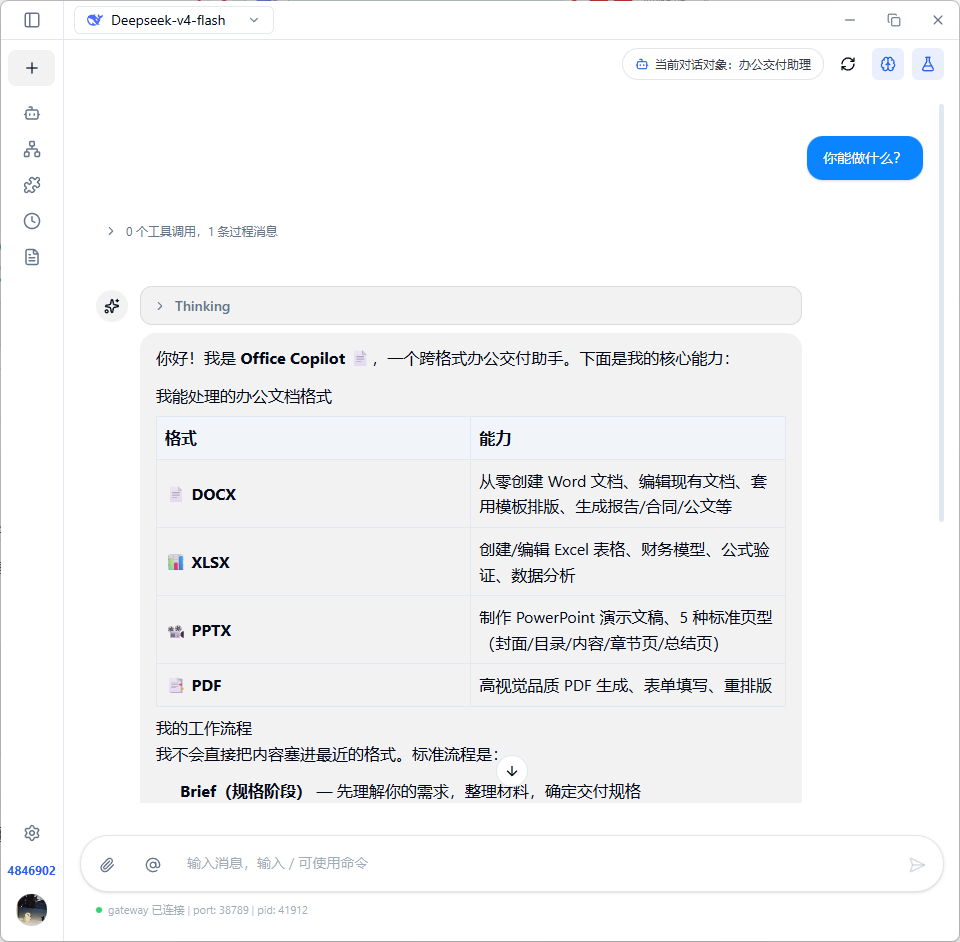Click the 我能处理的办公文档格式 heading
Viewport: 960px width, 942px height.
coord(244,397)
